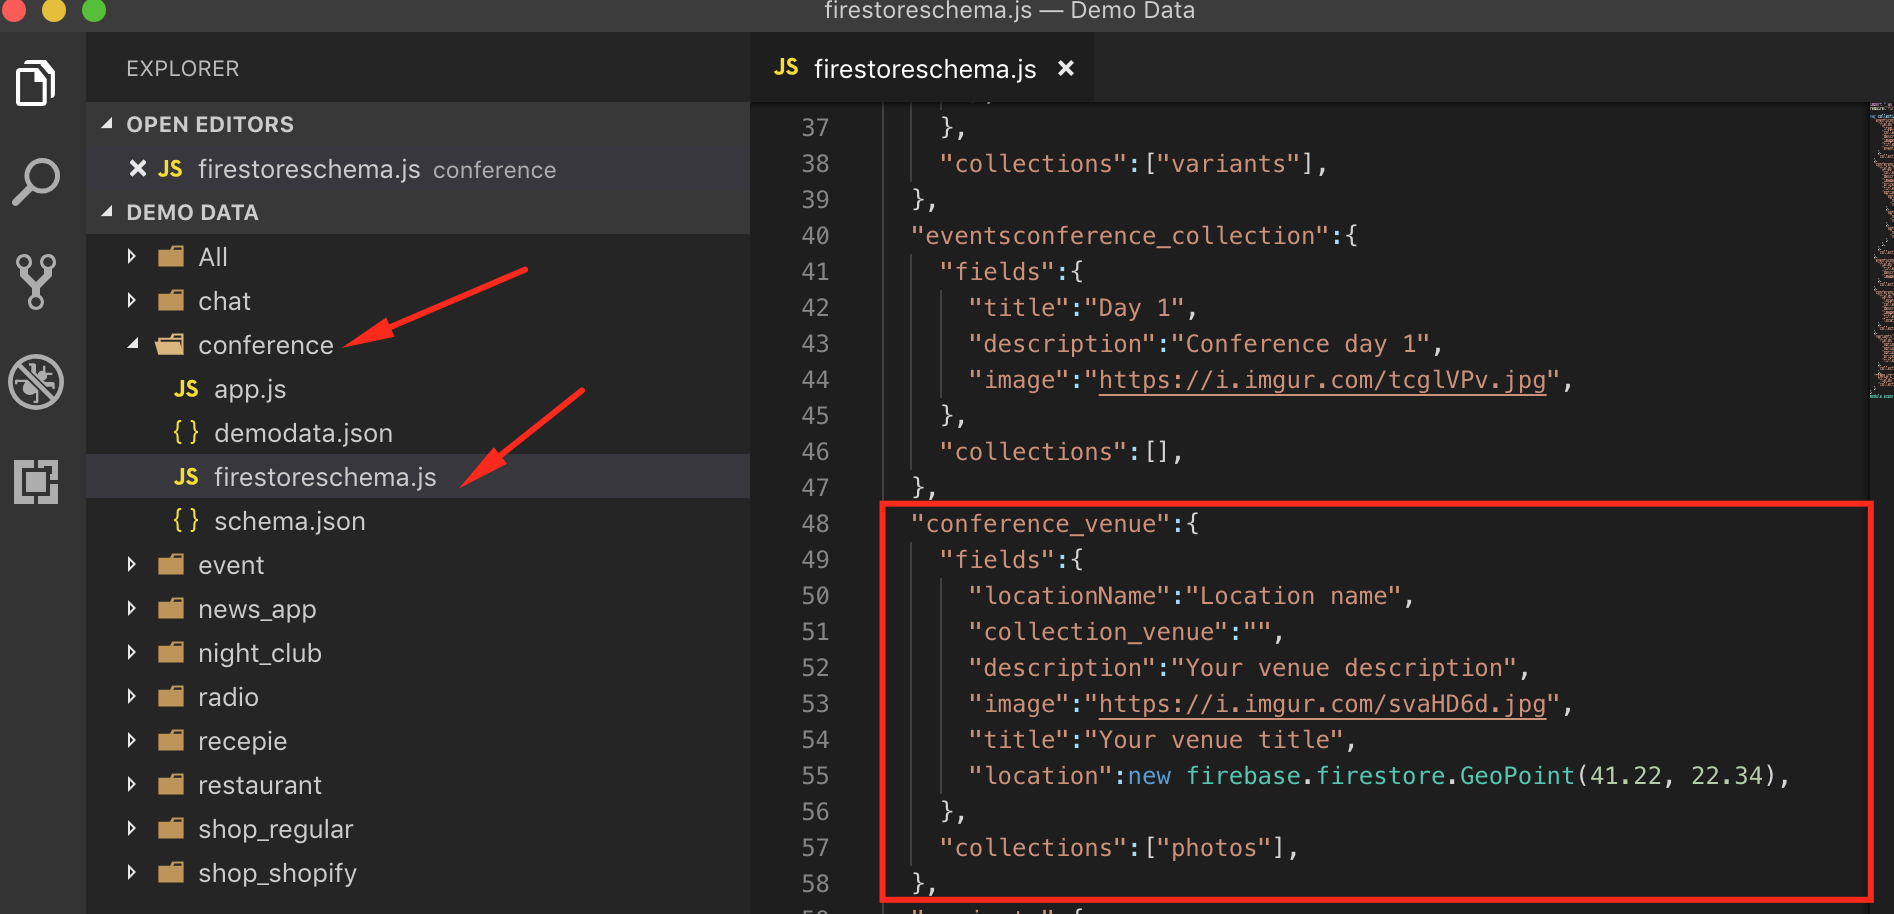This screenshot has width=1894, height=914.
Task: Click the "variants" string on line 38
Action: [x=1228, y=163]
